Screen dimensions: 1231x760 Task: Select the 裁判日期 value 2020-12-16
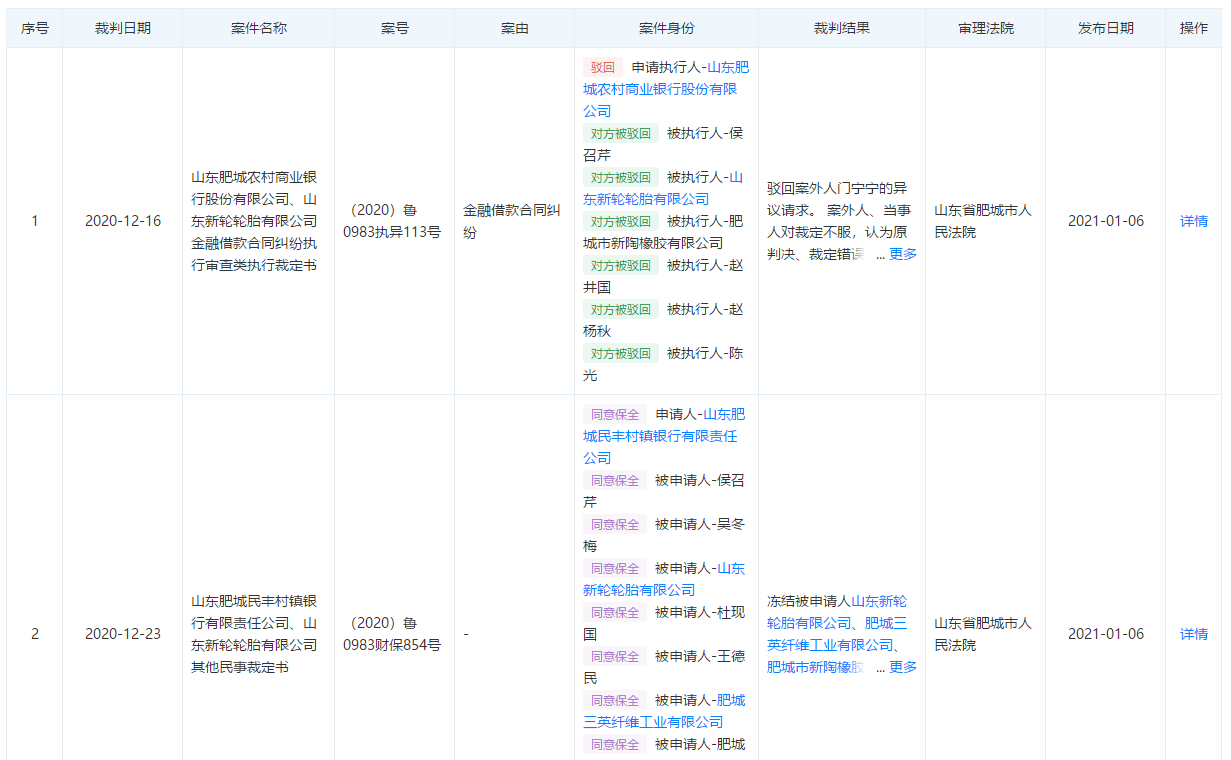[123, 221]
